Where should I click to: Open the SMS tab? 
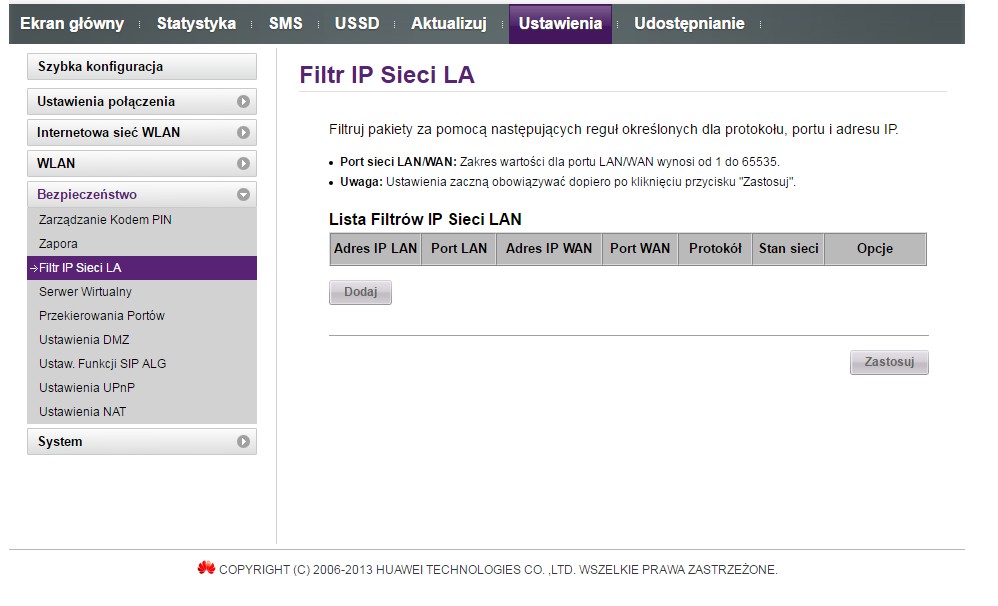285,24
